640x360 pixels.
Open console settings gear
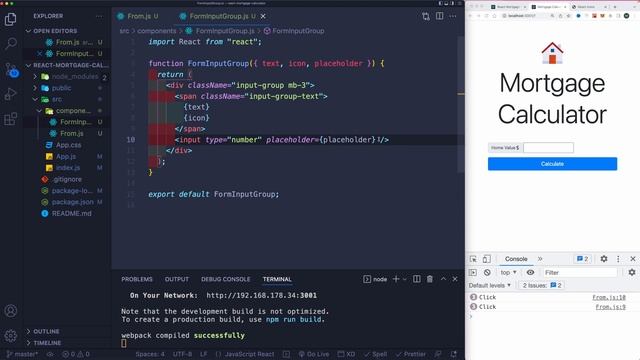coord(632,272)
